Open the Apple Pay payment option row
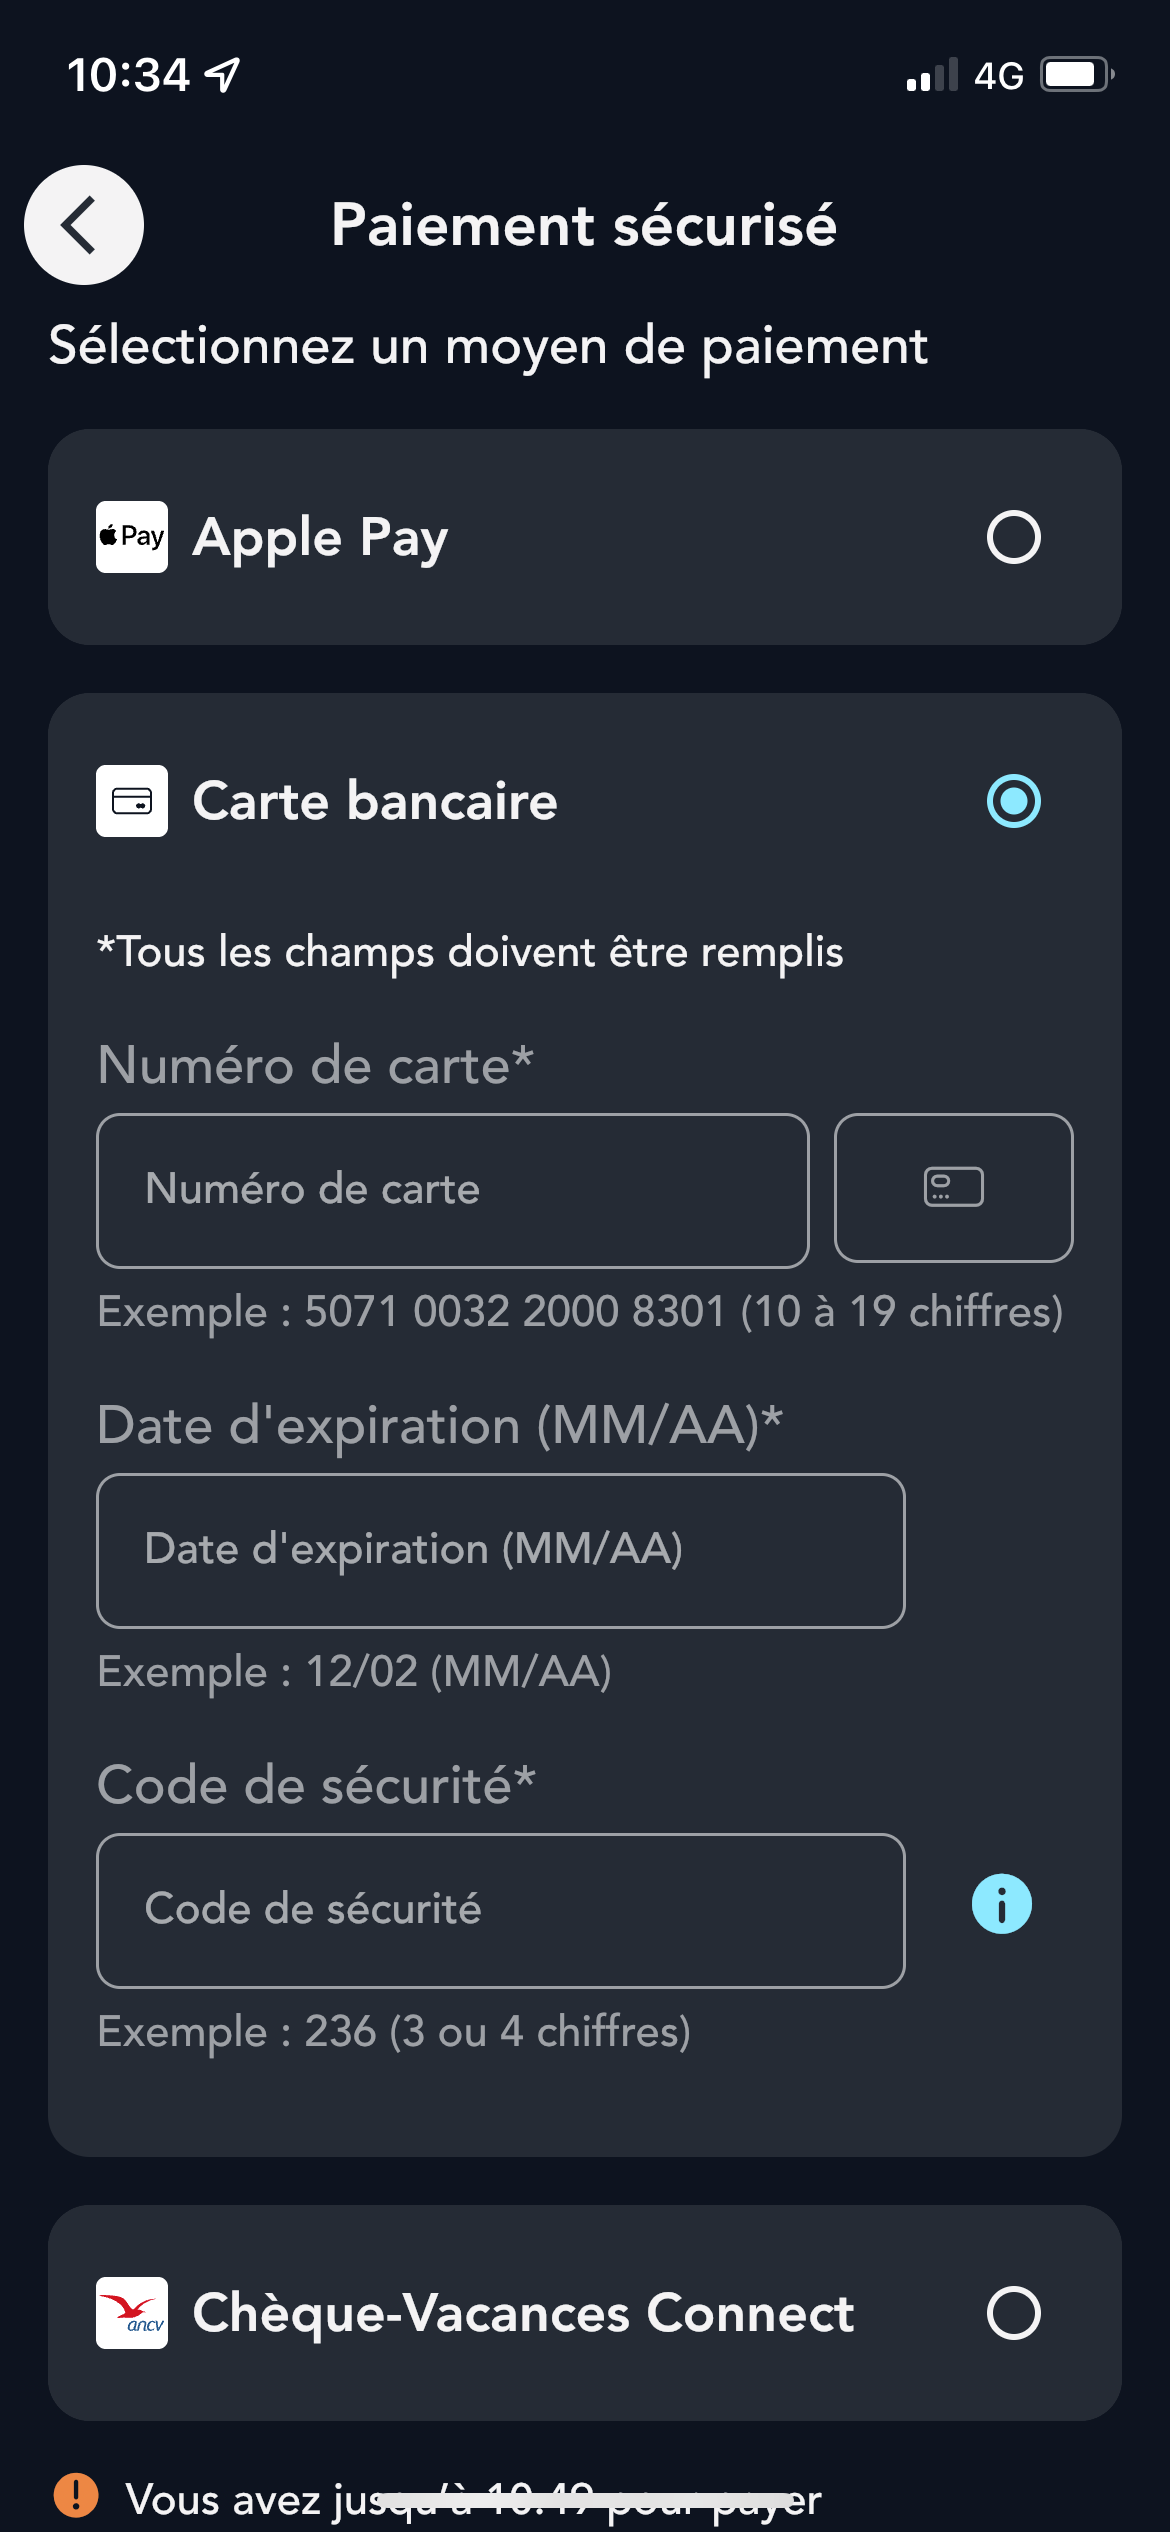Image resolution: width=1170 pixels, height=2532 pixels. (585, 536)
